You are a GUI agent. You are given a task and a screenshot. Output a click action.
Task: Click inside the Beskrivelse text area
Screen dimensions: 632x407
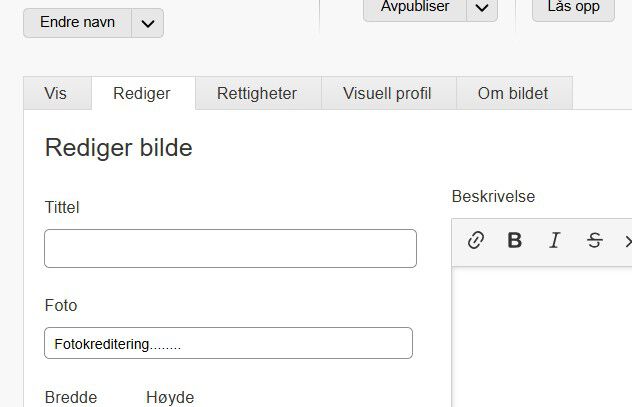[x=542, y=336]
